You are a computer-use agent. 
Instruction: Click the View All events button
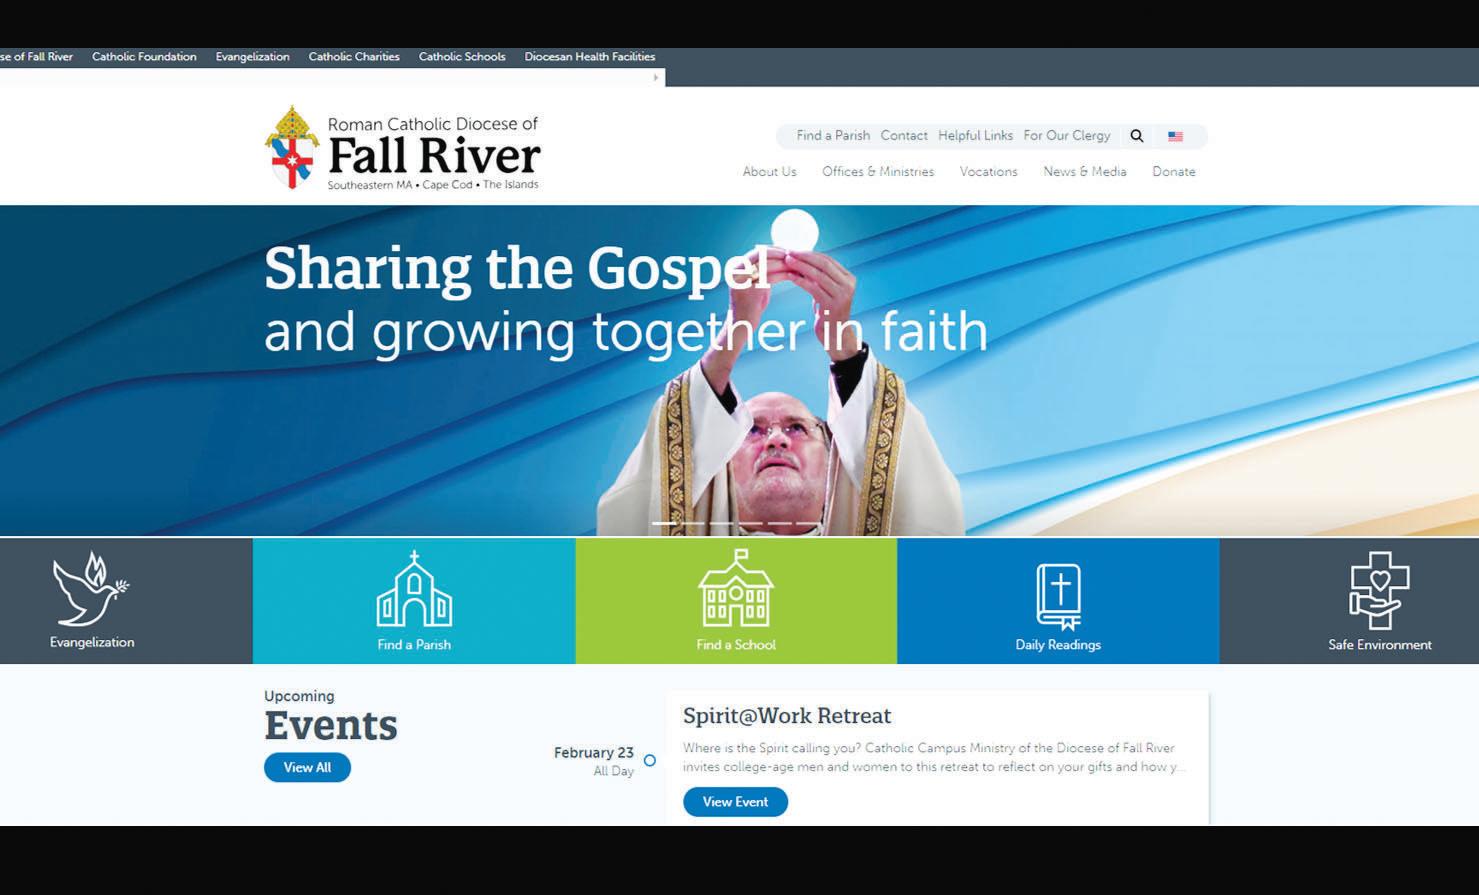(x=307, y=767)
